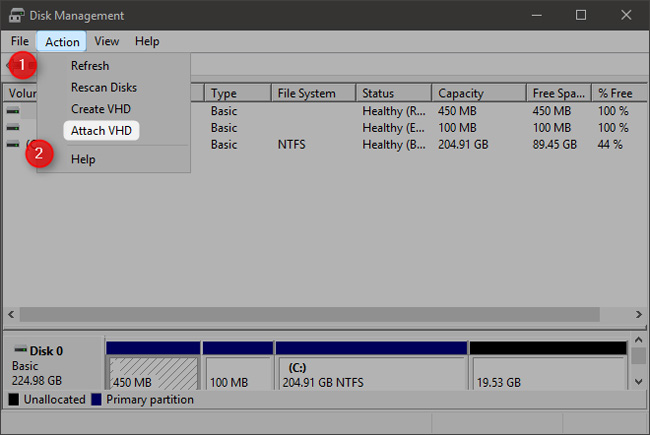The width and height of the screenshot is (650, 435).
Task: Select the drive icon in the 450 MB volume row
Action: (13, 111)
